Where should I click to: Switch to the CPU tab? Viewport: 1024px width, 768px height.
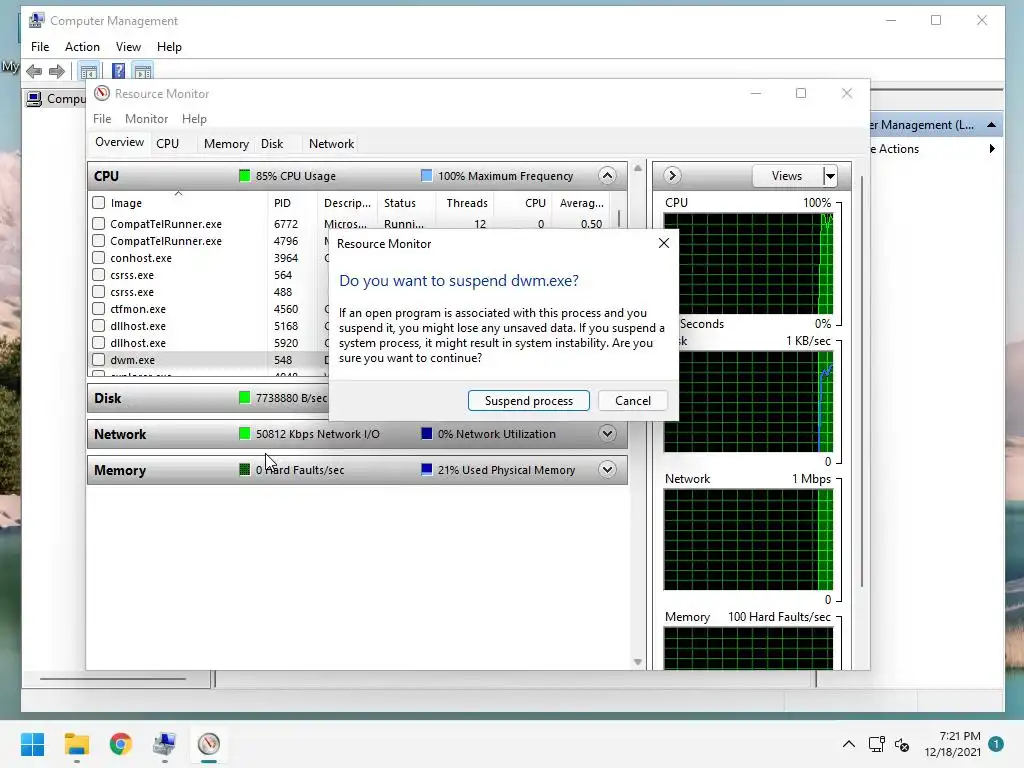point(167,144)
